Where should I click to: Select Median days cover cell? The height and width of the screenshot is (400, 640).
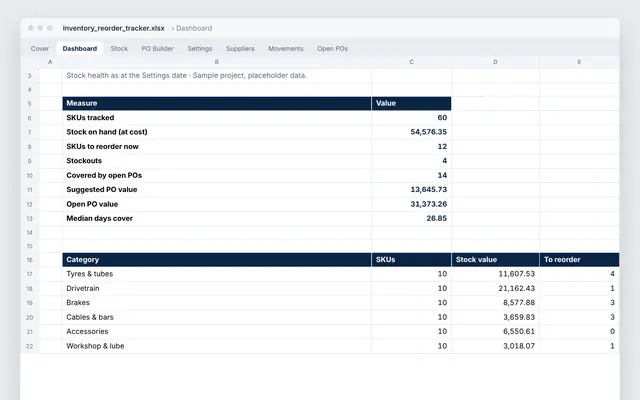click(x=217, y=218)
